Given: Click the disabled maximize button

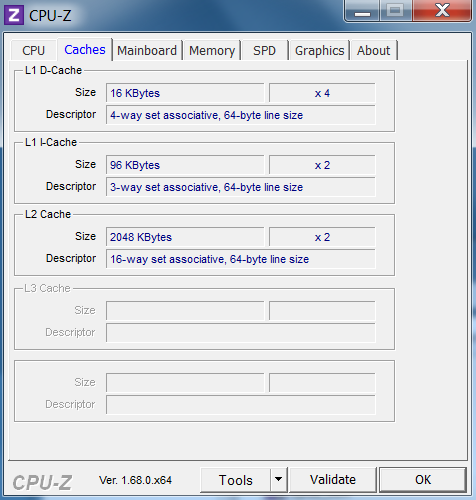Looking at the screenshot, I should click(x=396, y=11).
